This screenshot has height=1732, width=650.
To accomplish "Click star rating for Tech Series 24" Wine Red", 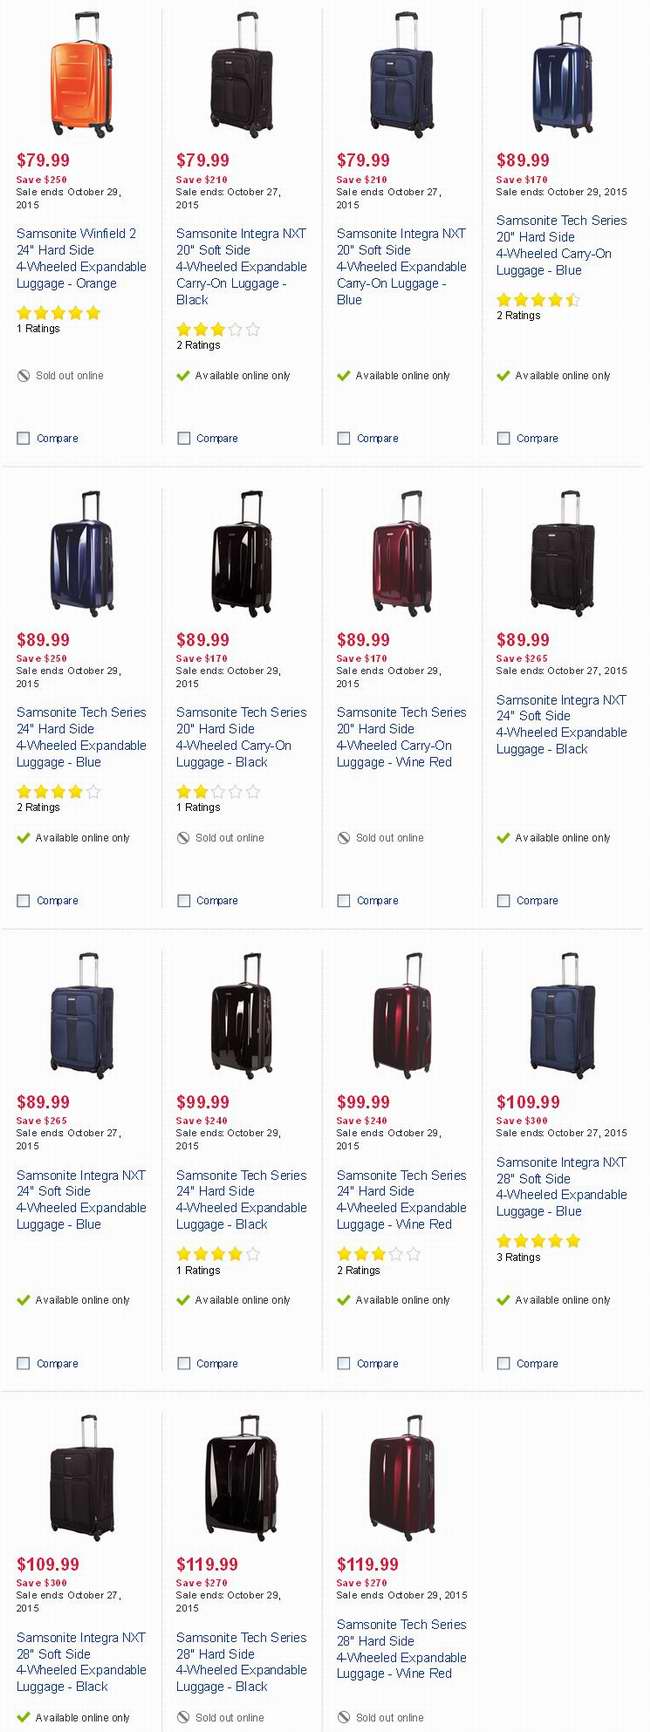I will coord(379,1253).
